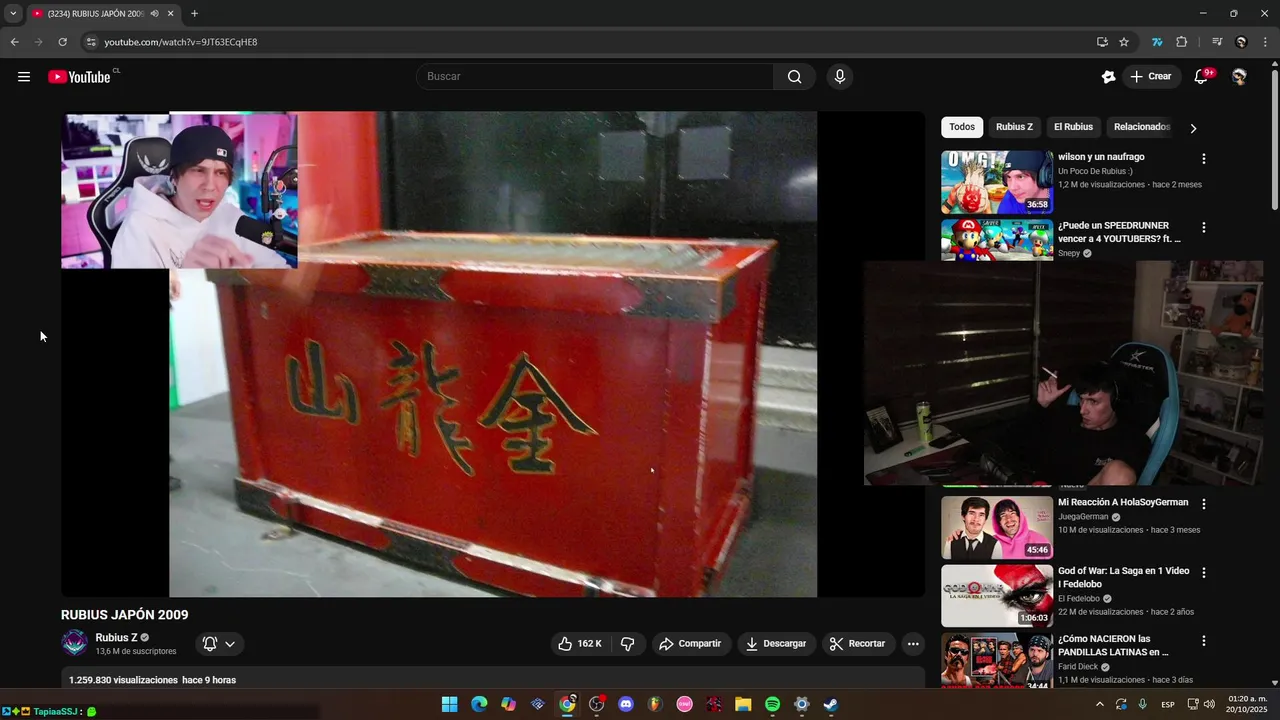Open File Explorer from the taskbar
Image resolution: width=1280 pixels, height=720 pixels.
pyautogui.click(x=743, y=705)
